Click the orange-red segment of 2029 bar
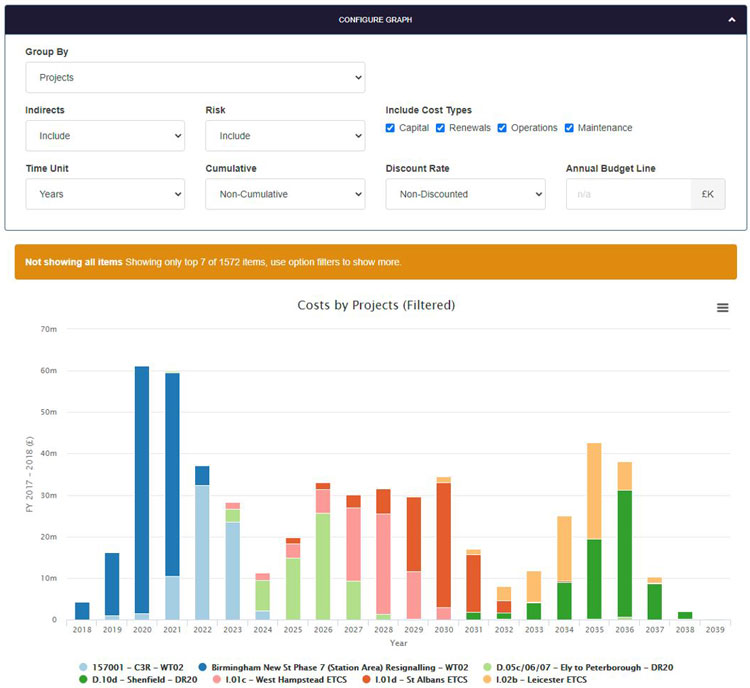This screenshot has height=688, width=750. (x=413, y=534)
